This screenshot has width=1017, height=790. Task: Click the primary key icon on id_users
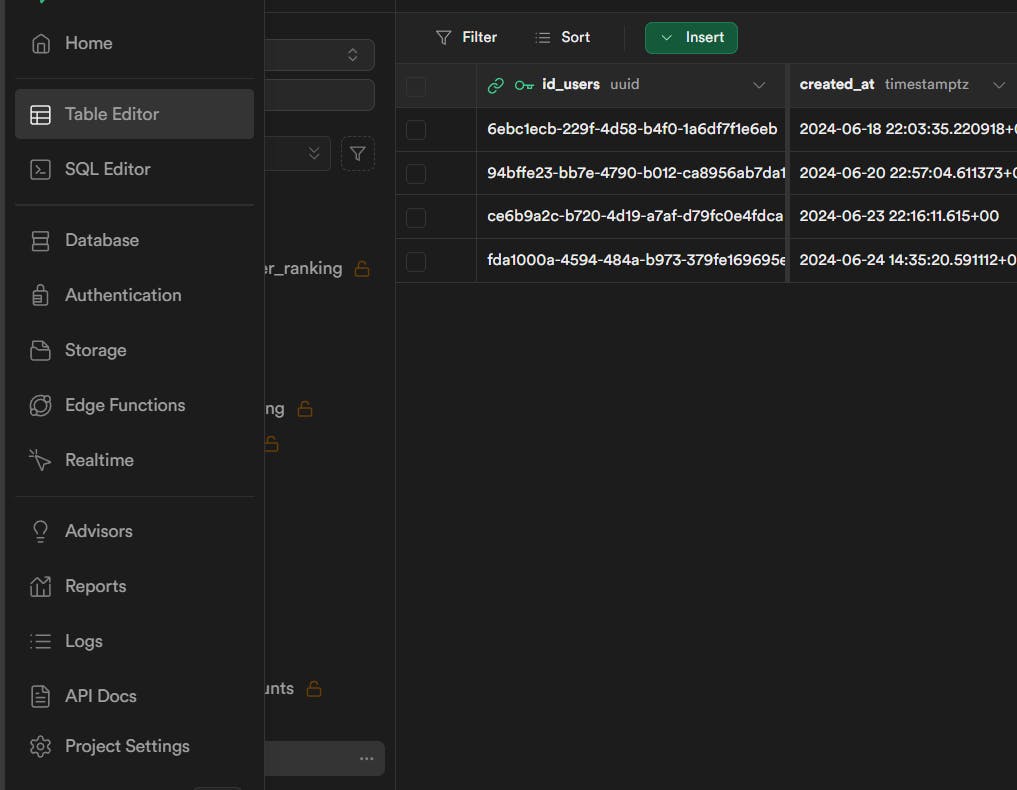click(524, 85)
